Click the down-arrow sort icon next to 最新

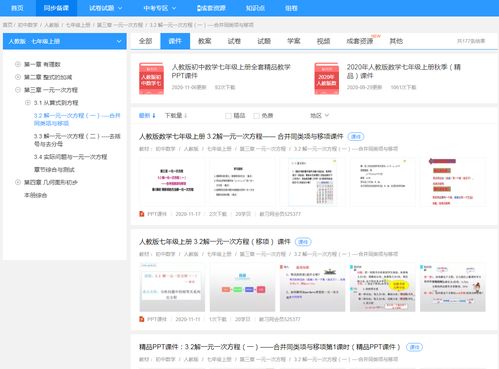(x=154, y=116)
